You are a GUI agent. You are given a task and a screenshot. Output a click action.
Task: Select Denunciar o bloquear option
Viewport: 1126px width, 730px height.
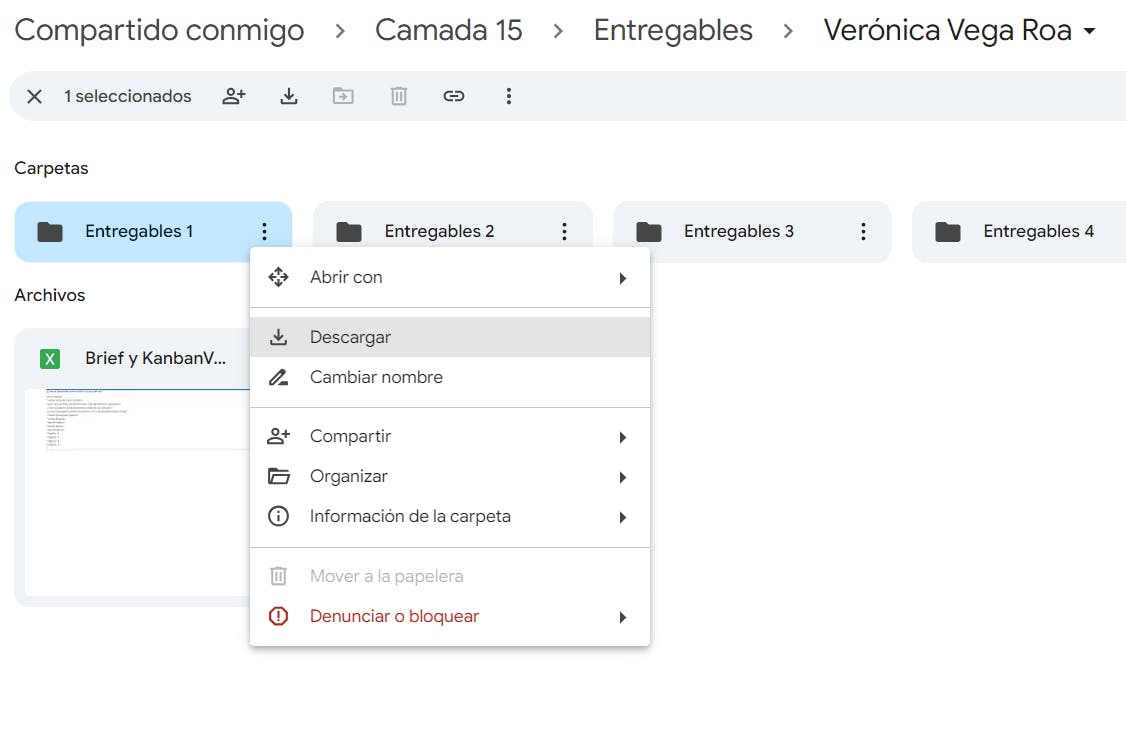[x=394, y=617]
